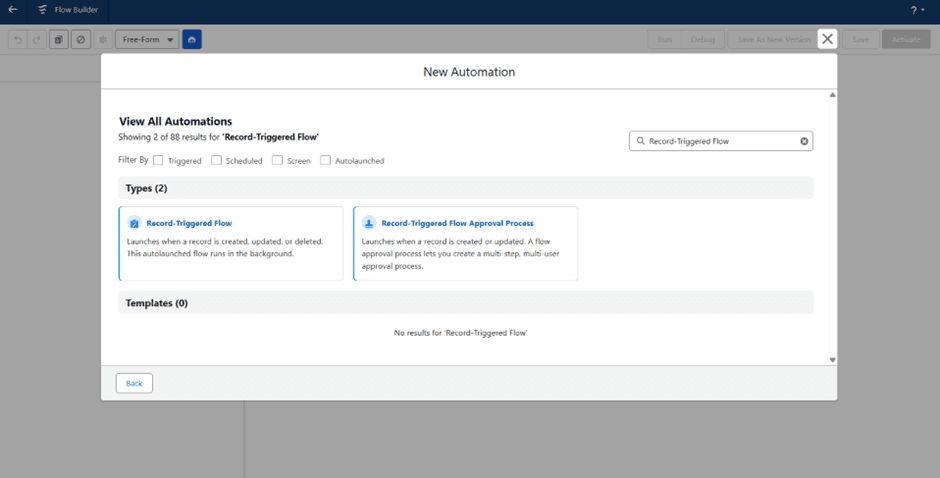Viewport: 940px width, 478px height.
Task: Click the Run button
Action: (x=664, y=40)
